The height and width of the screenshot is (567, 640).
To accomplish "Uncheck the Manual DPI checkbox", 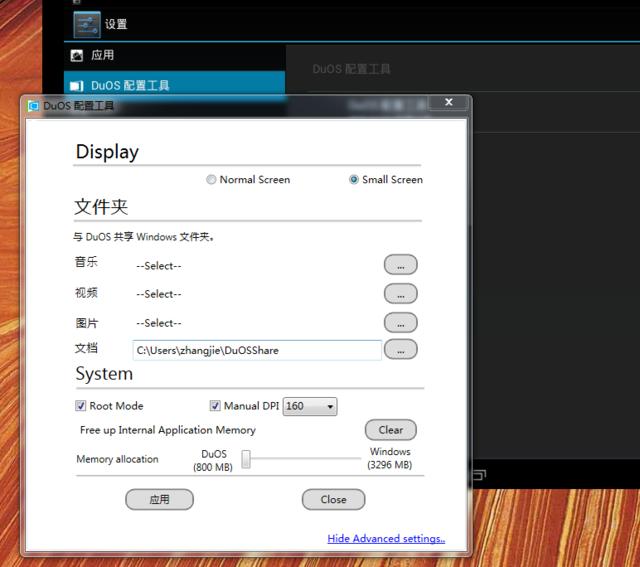I will (x=215, y=406).
